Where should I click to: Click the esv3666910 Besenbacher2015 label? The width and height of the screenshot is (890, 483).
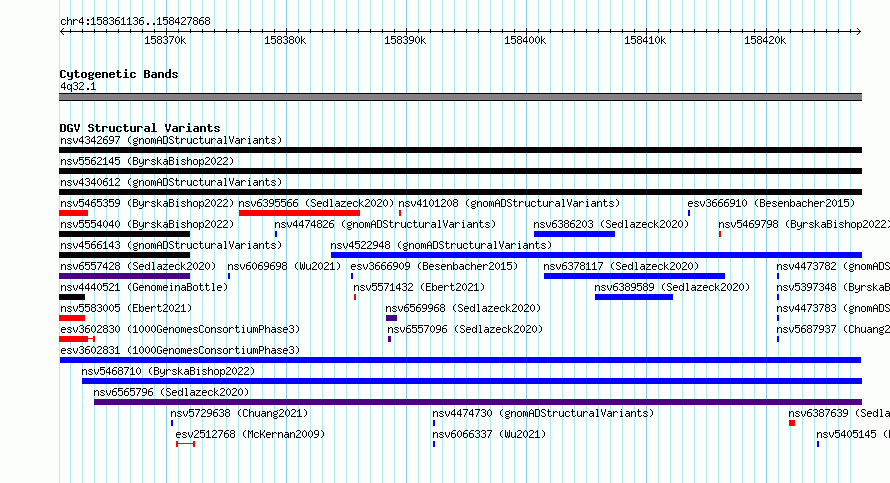[x=771, y=203]
